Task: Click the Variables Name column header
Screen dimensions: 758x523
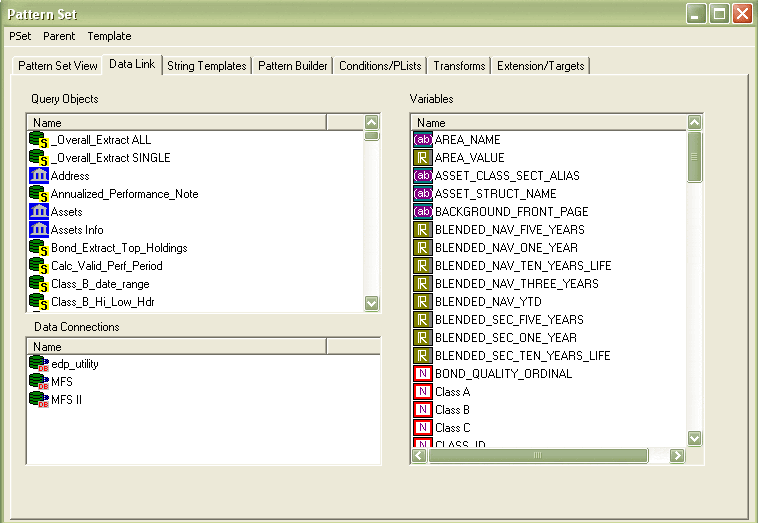Action: click(549, 123)
